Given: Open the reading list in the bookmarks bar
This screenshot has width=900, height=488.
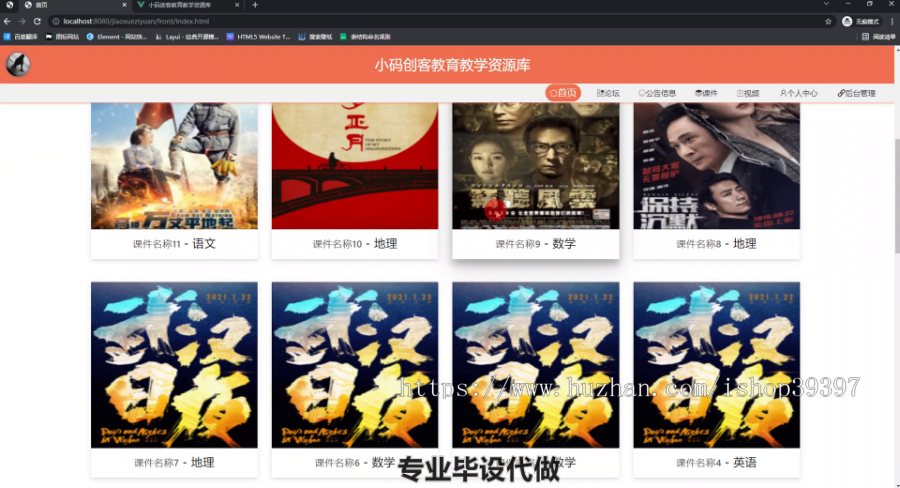Looking at the screenshot, I should click(x=878, y=37).
